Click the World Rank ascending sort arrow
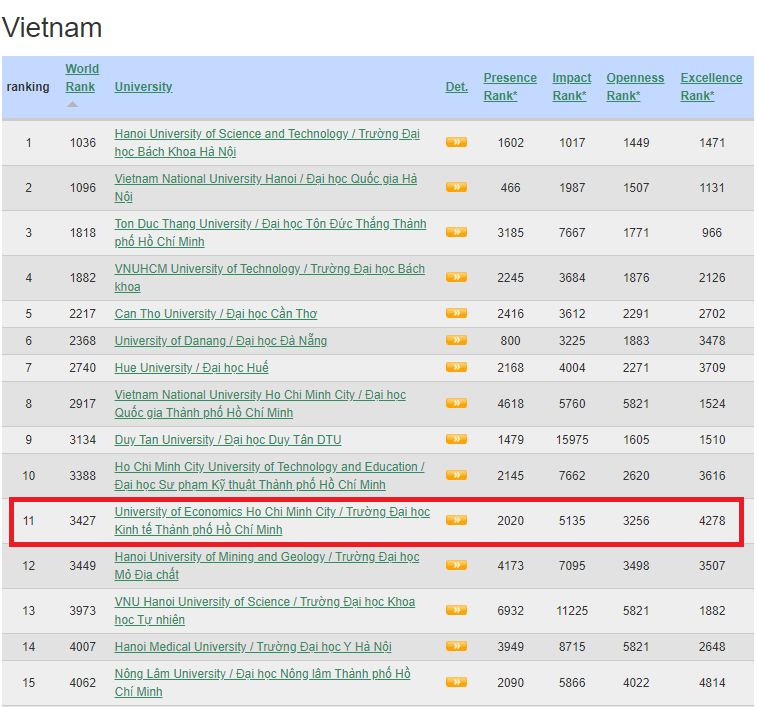Viewport: 757px width, 707px height. [x=72, y=104]
